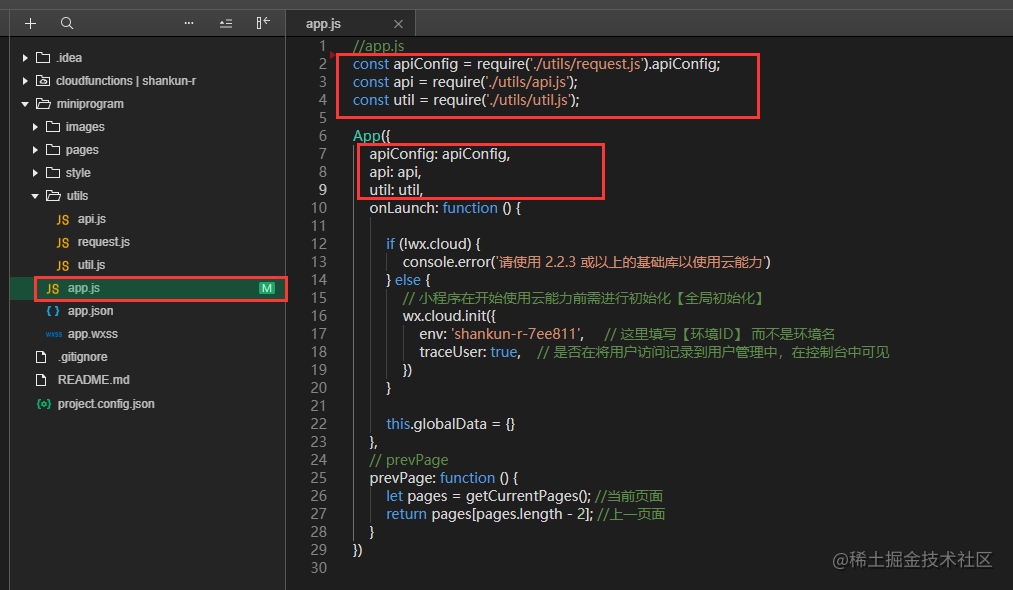Image resolution: width=1013 pixels, height=590 pixels.
Task: Click 'traceUser' in the code
Action: 452,352
